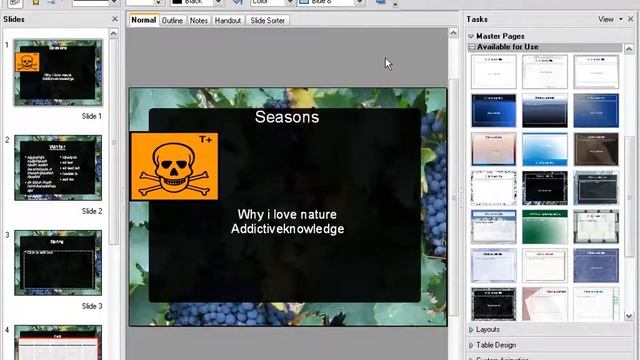Switch to the Slide Sorter tab
This screenshot has height=360, width=640.
pos(267,20)
